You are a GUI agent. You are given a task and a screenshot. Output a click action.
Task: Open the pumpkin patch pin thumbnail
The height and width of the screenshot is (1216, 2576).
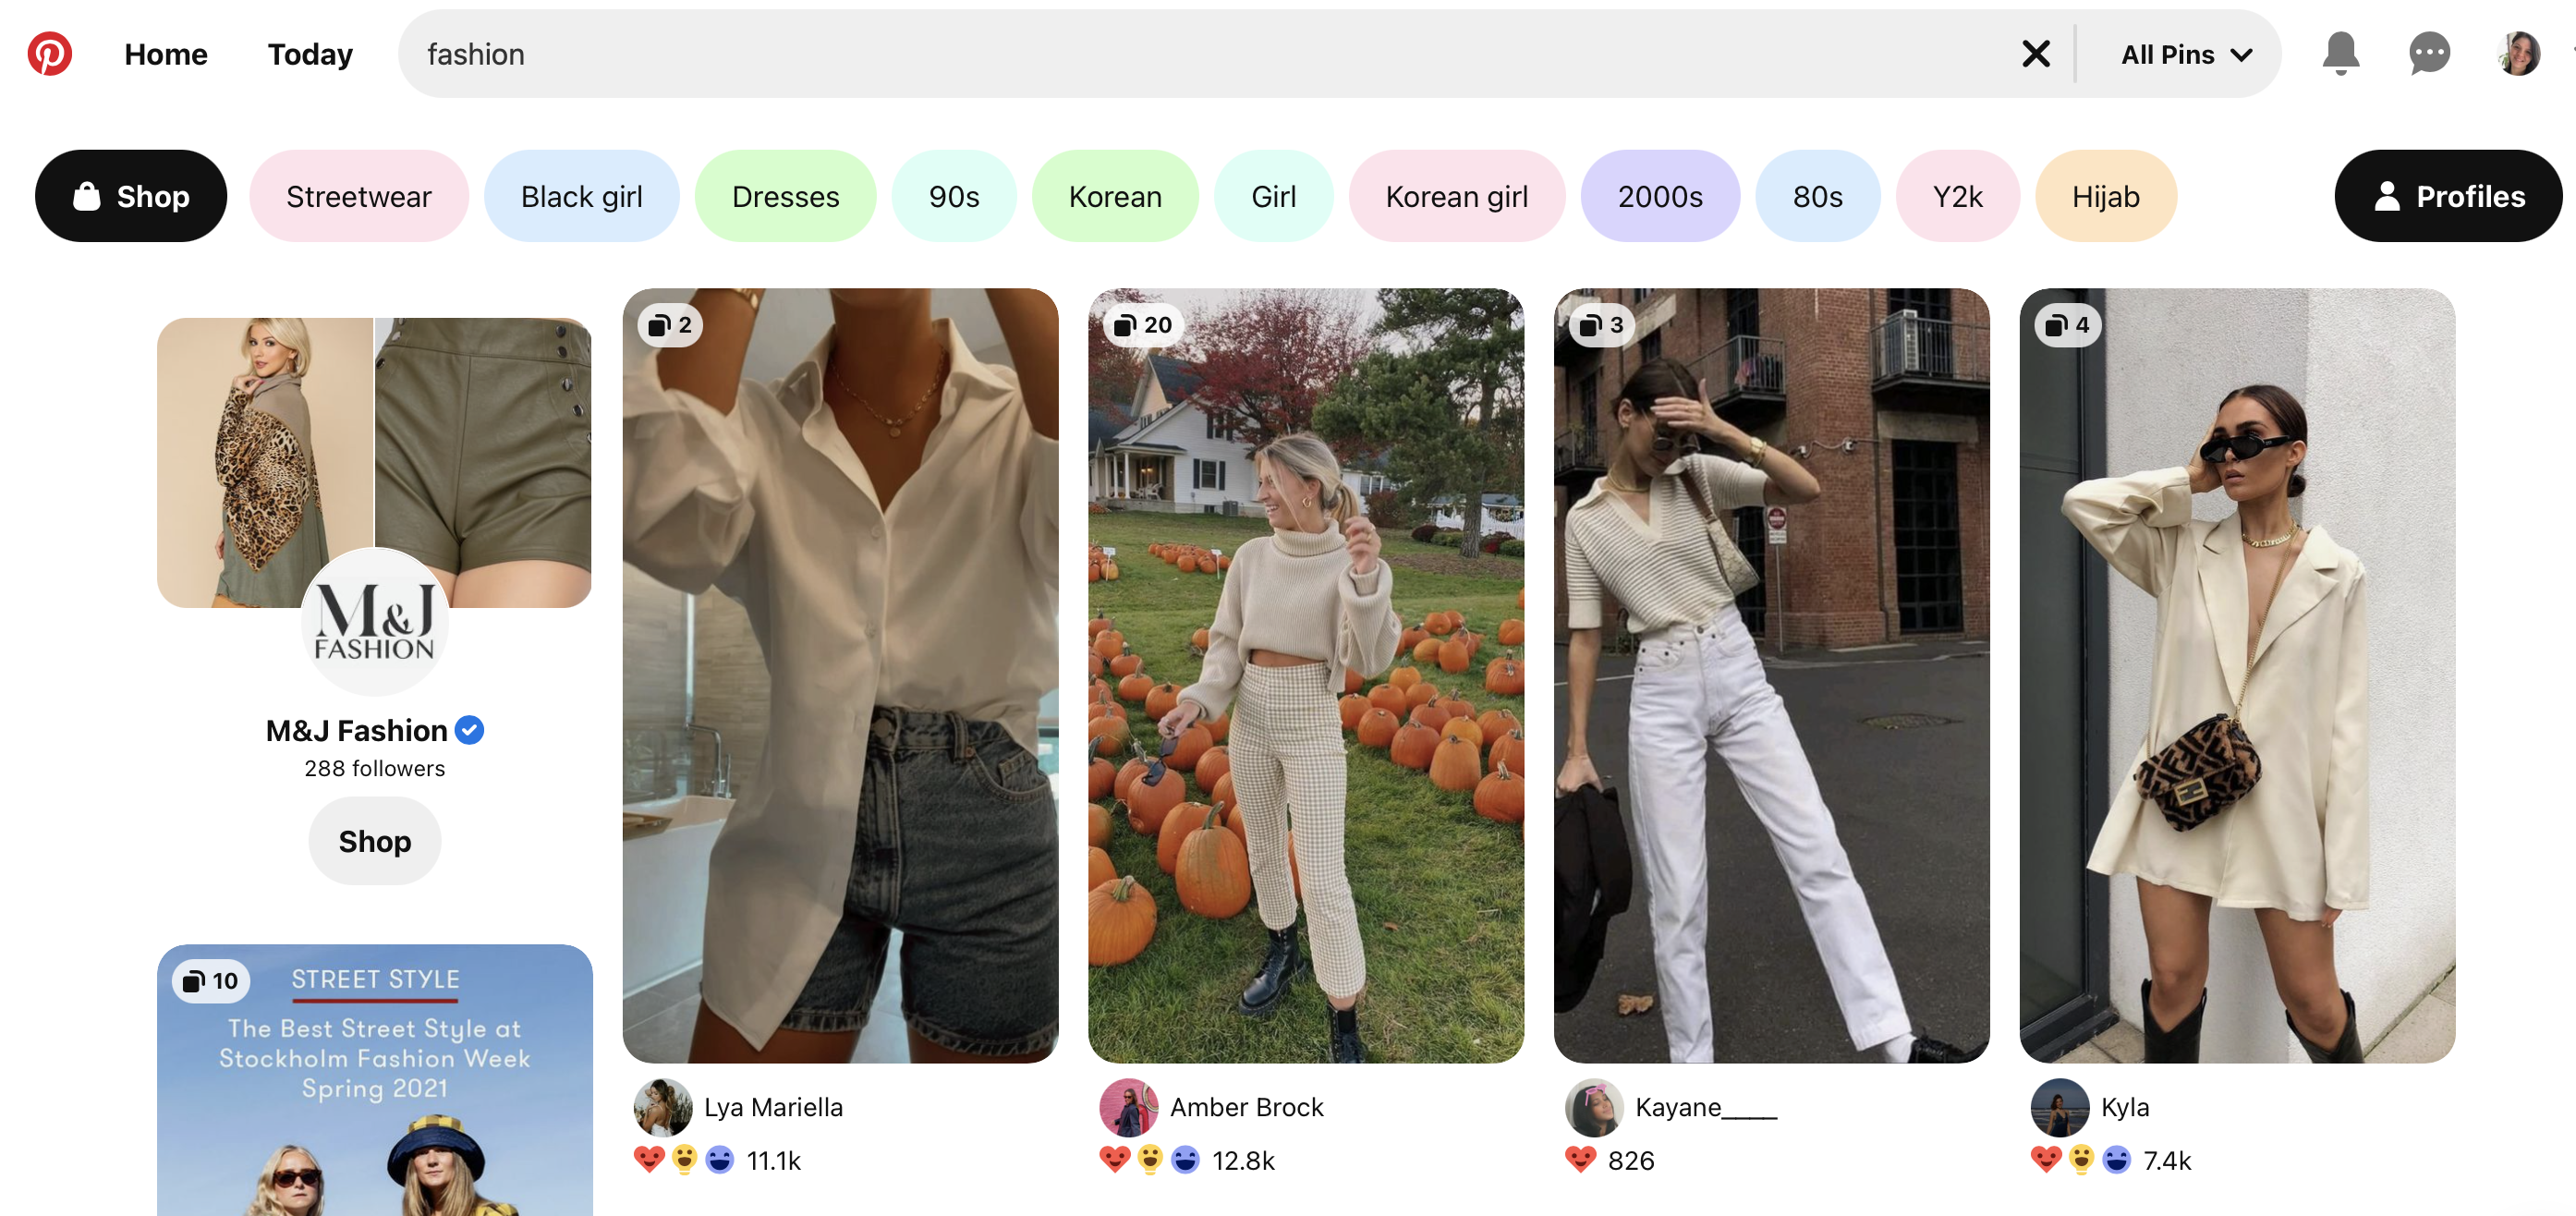tap(1305, 675)
